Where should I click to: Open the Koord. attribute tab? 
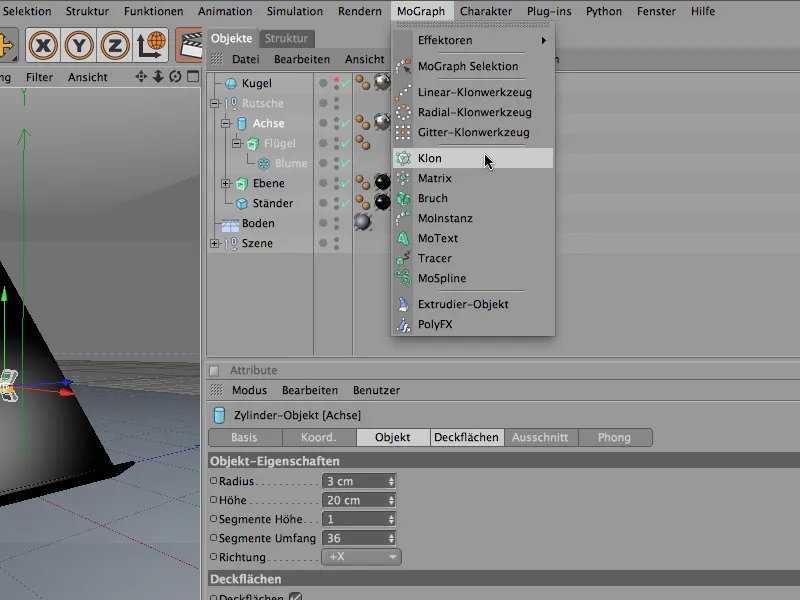318,438
